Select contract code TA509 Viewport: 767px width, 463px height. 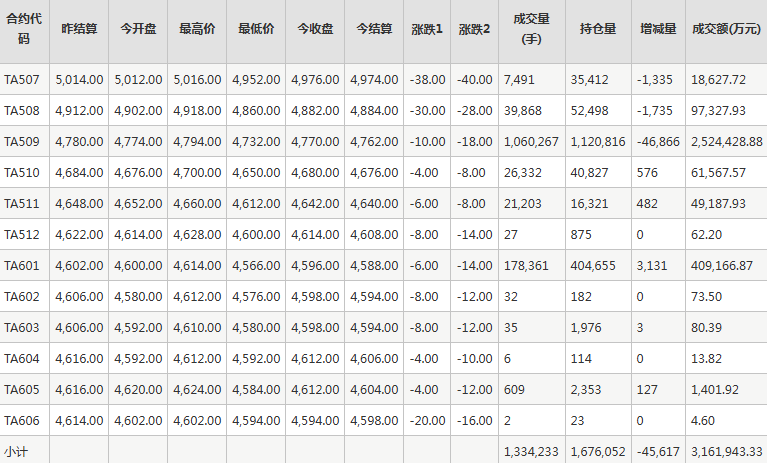22,142
